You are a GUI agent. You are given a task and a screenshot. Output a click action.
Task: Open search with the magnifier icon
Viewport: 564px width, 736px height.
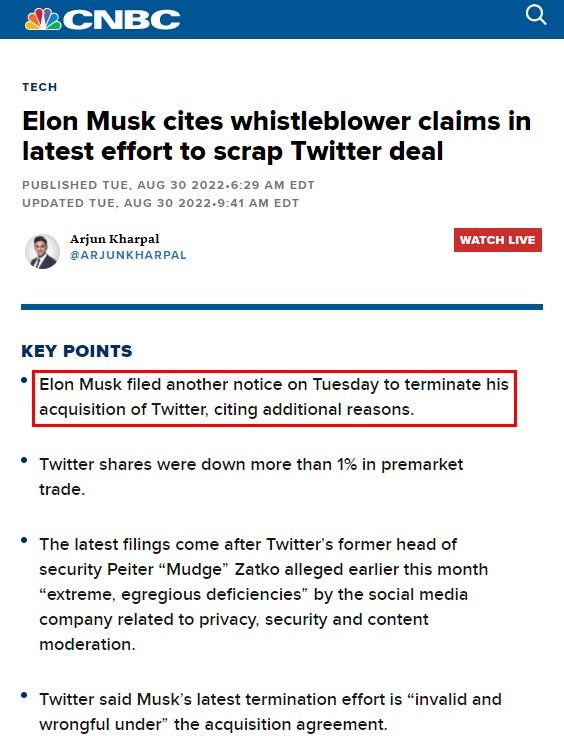(536, 15)
